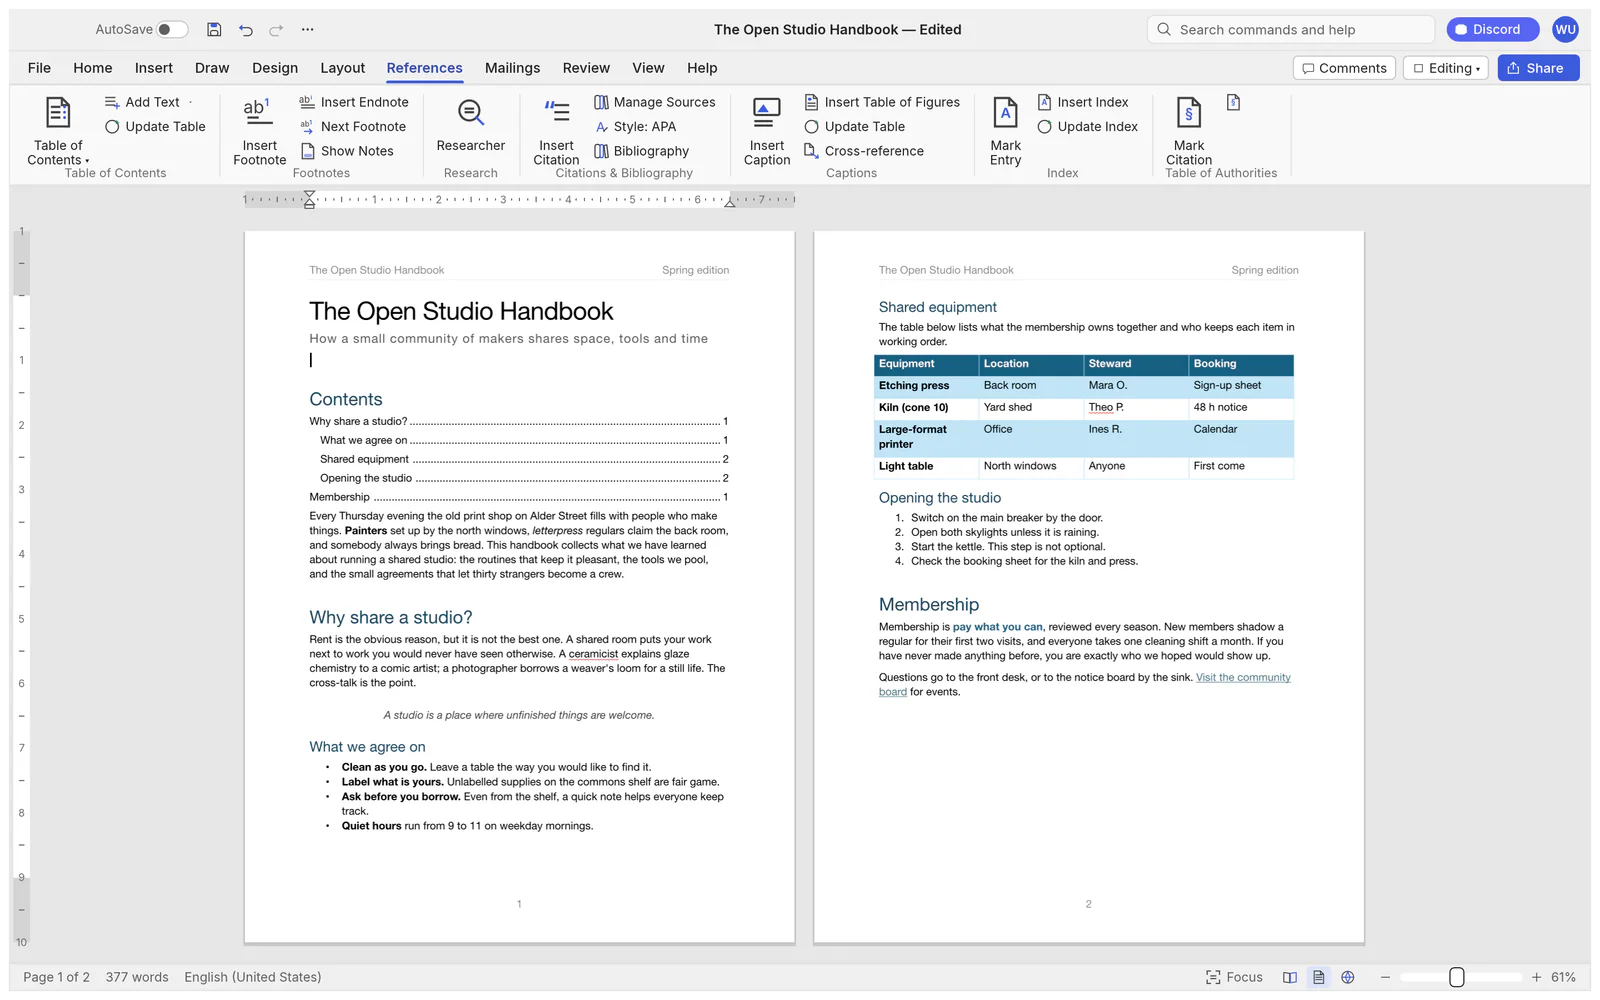Enable Focus mode in status bar

coord(1234,977)
